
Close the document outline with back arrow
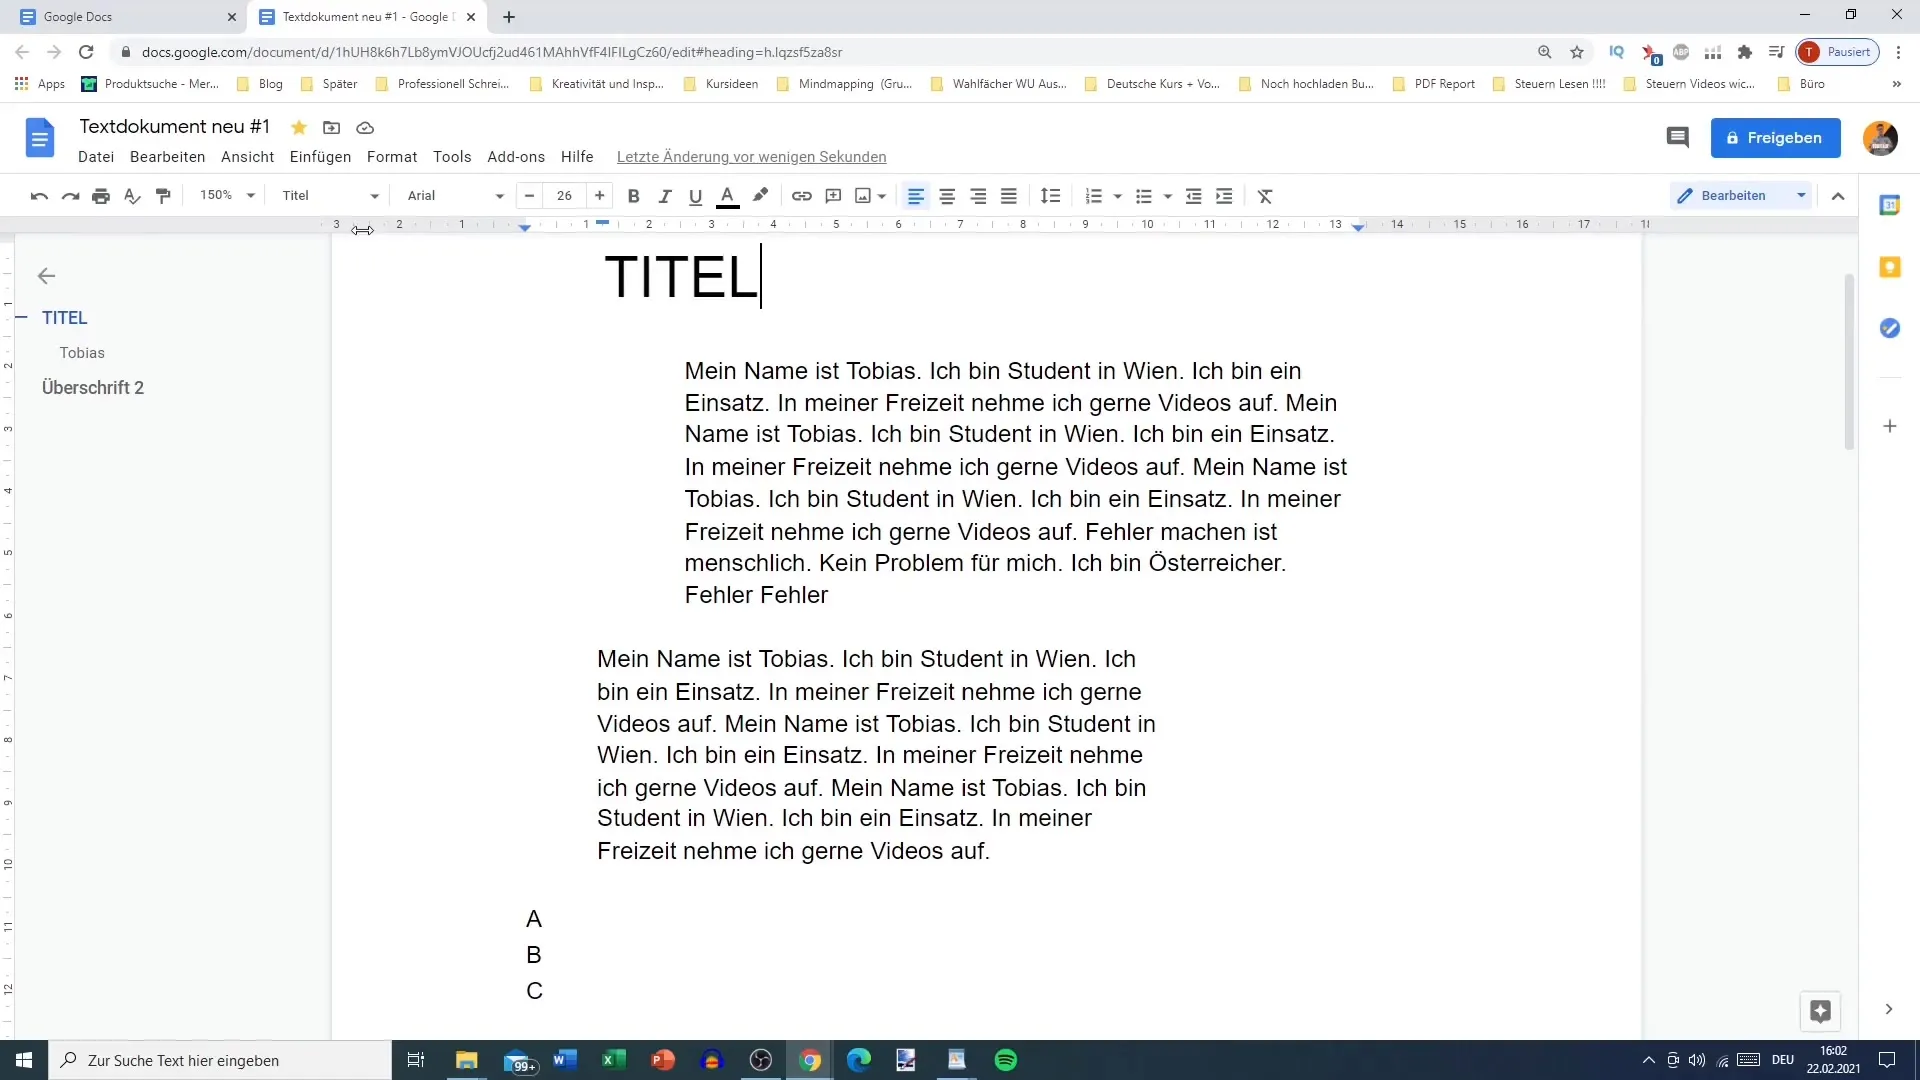click(x=46, y=276)
